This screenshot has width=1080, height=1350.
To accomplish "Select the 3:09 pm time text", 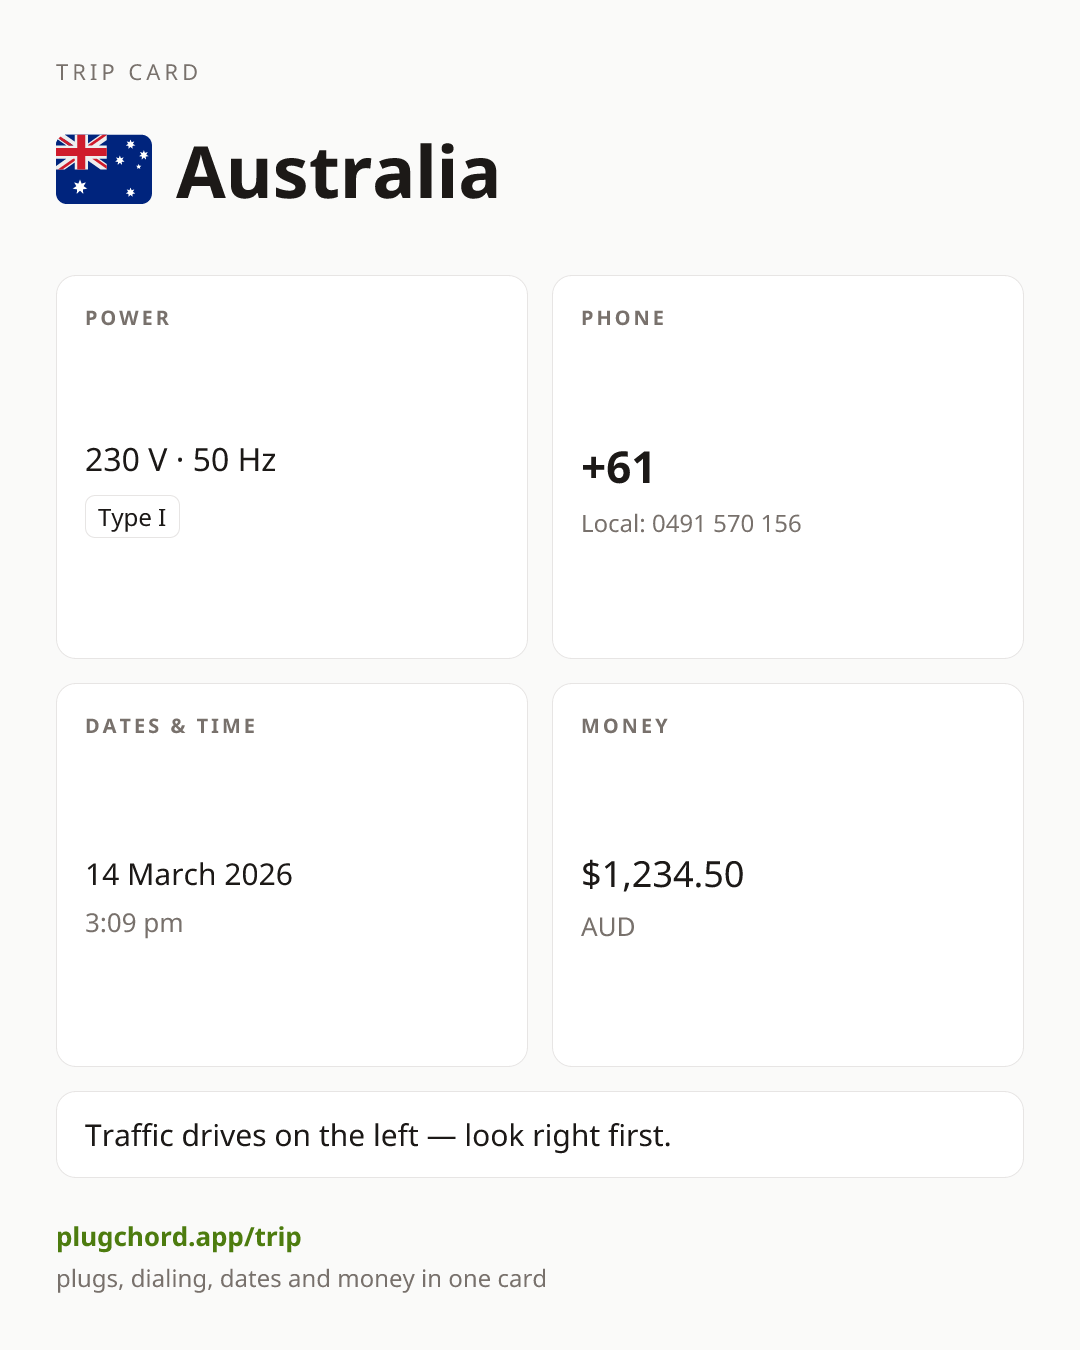I will pyautogui.click(x=134, y=923).
